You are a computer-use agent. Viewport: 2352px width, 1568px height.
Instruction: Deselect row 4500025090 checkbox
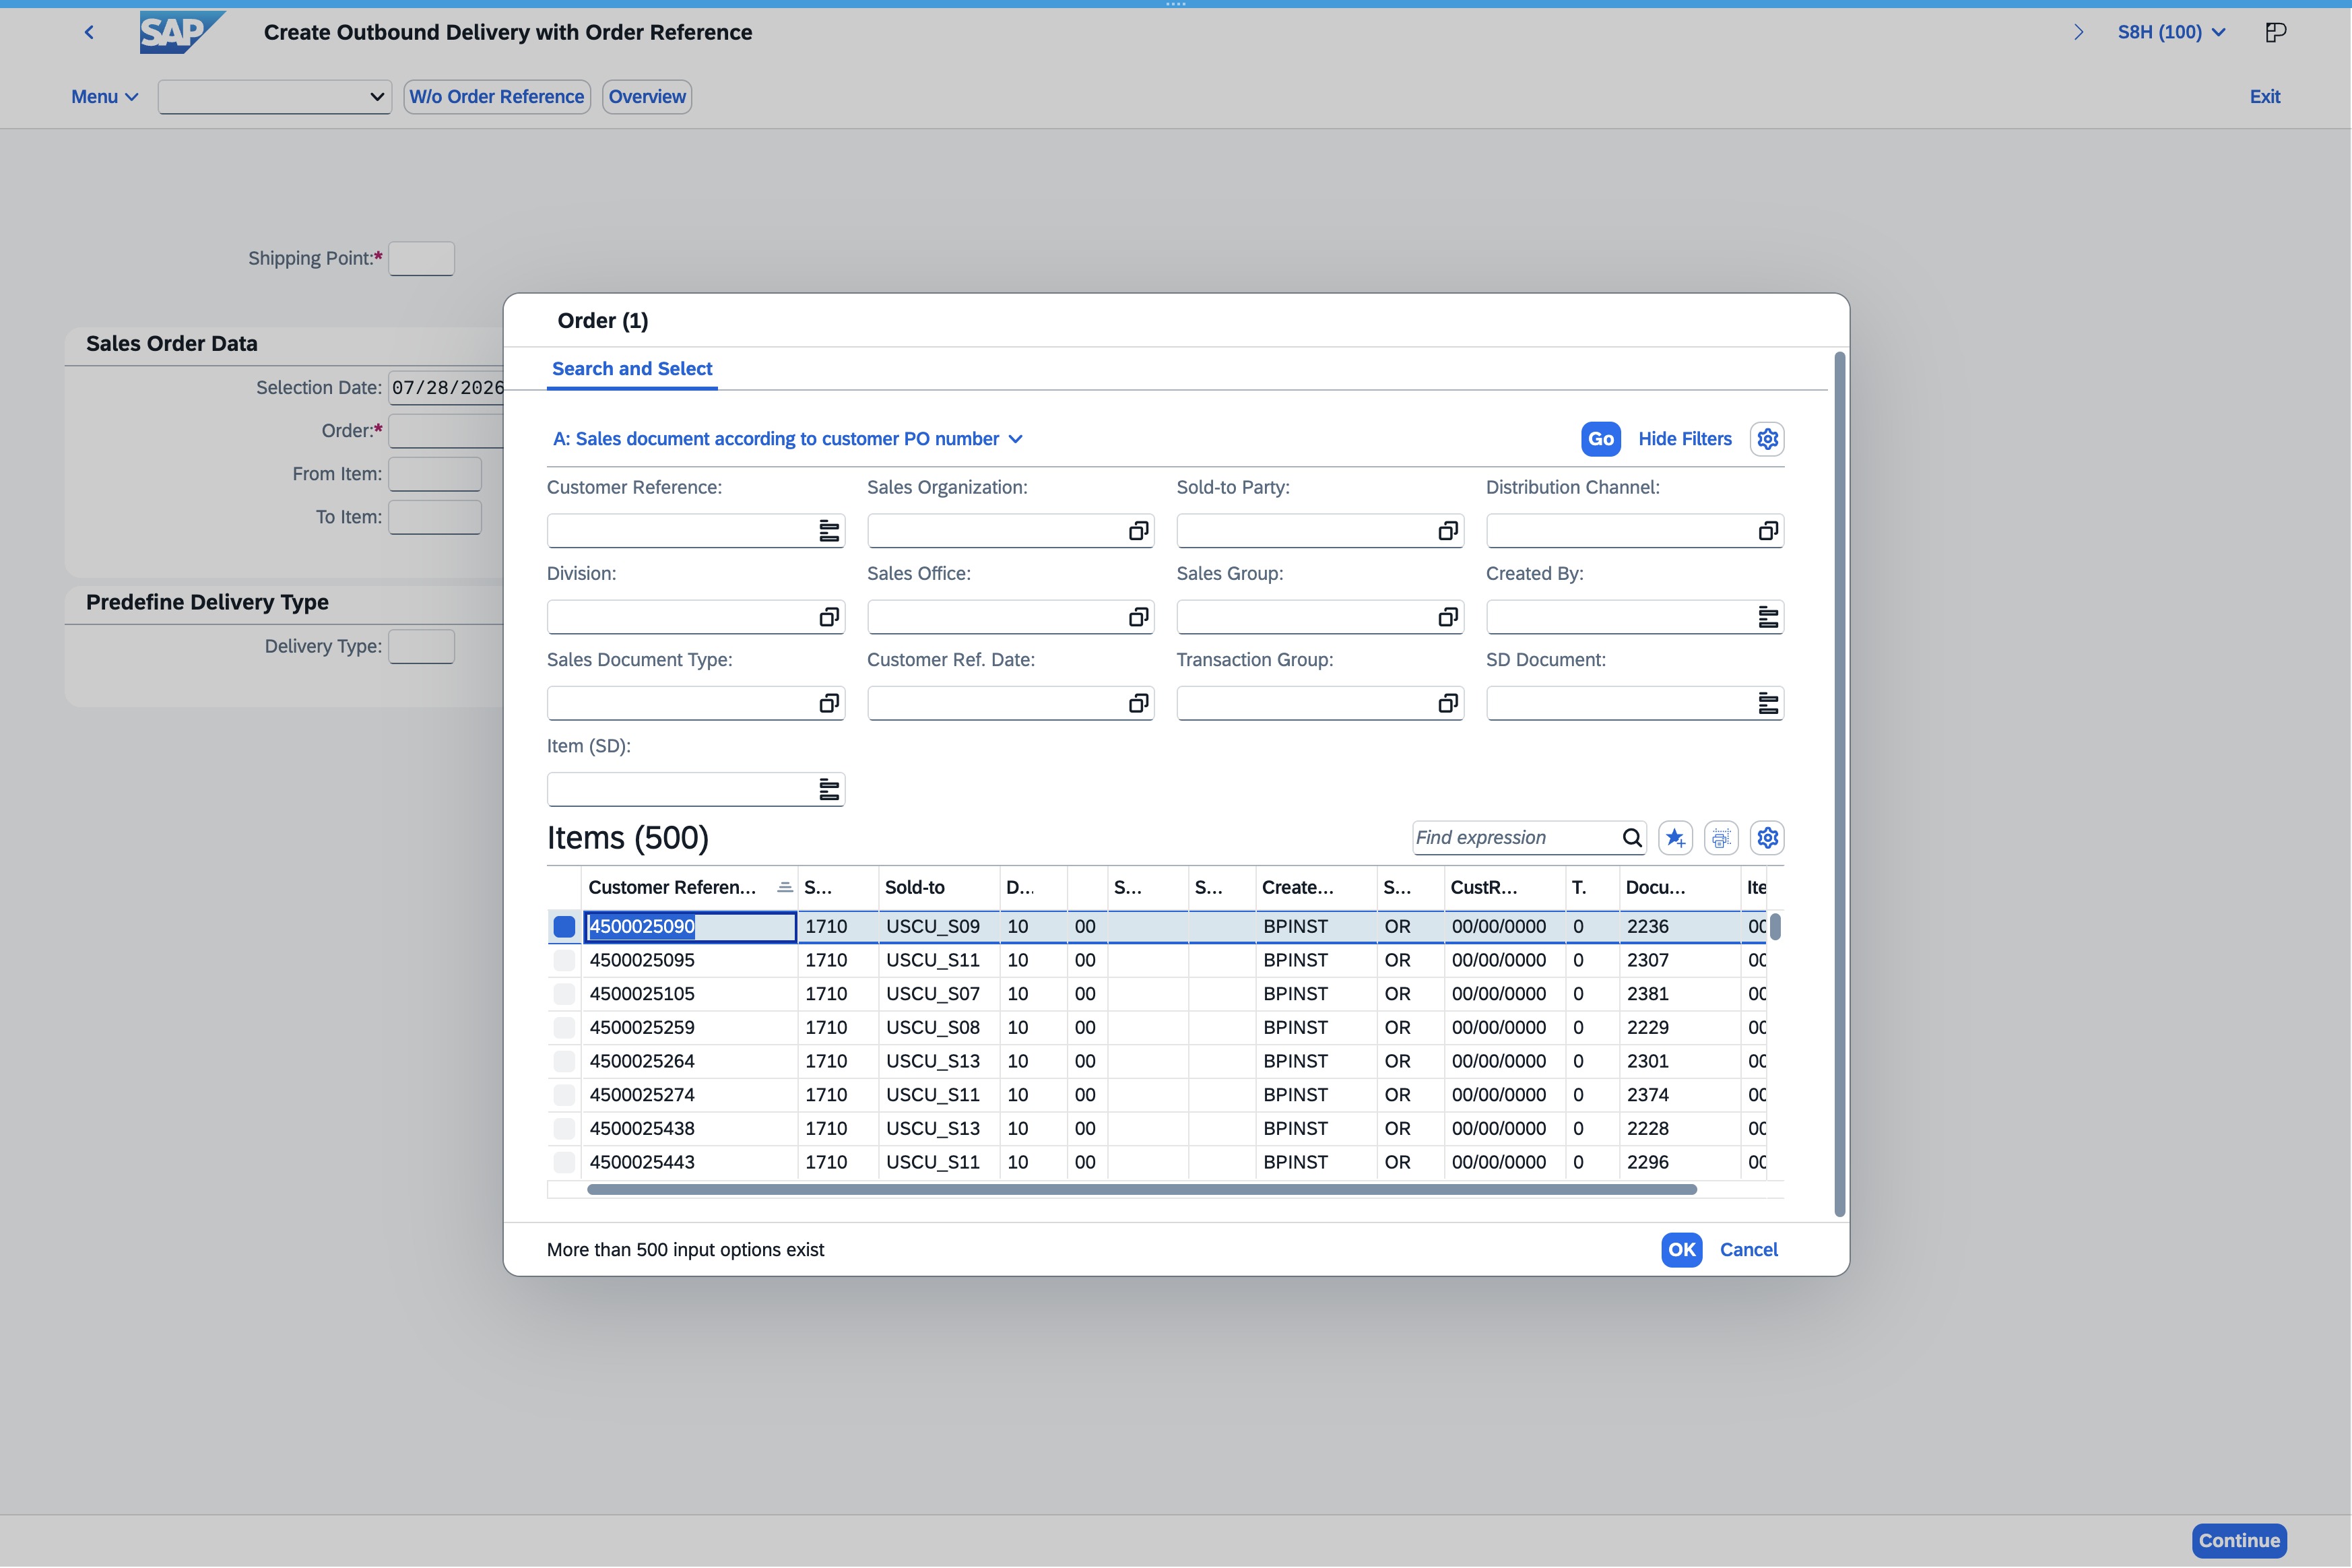click(x=564, y=927)
